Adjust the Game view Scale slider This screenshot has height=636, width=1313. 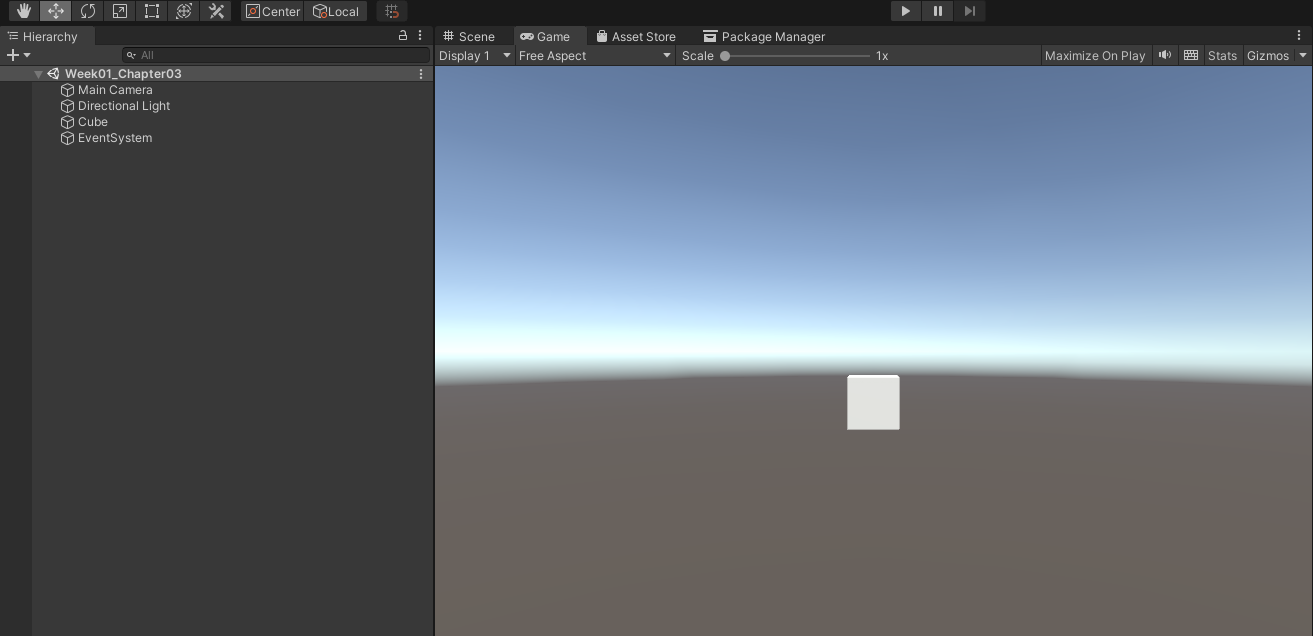pyautogui.click(x=726, y=56)
